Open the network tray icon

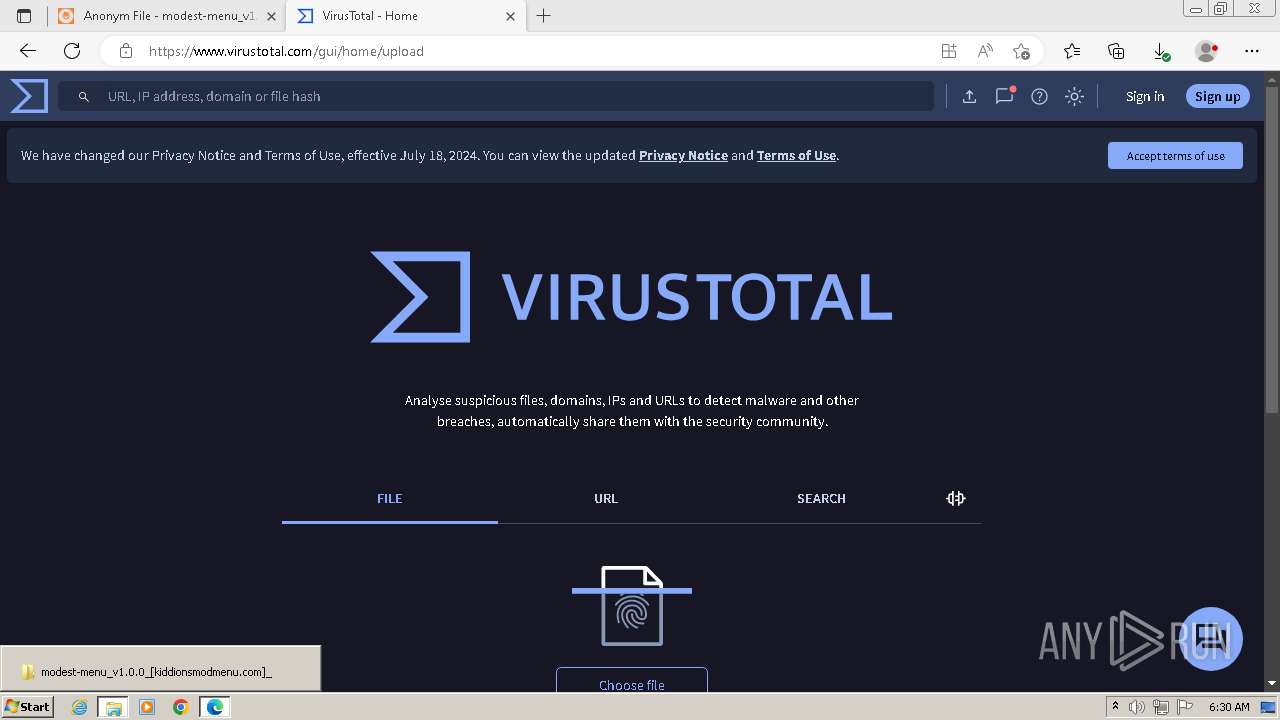click(x=1161, y=707)
